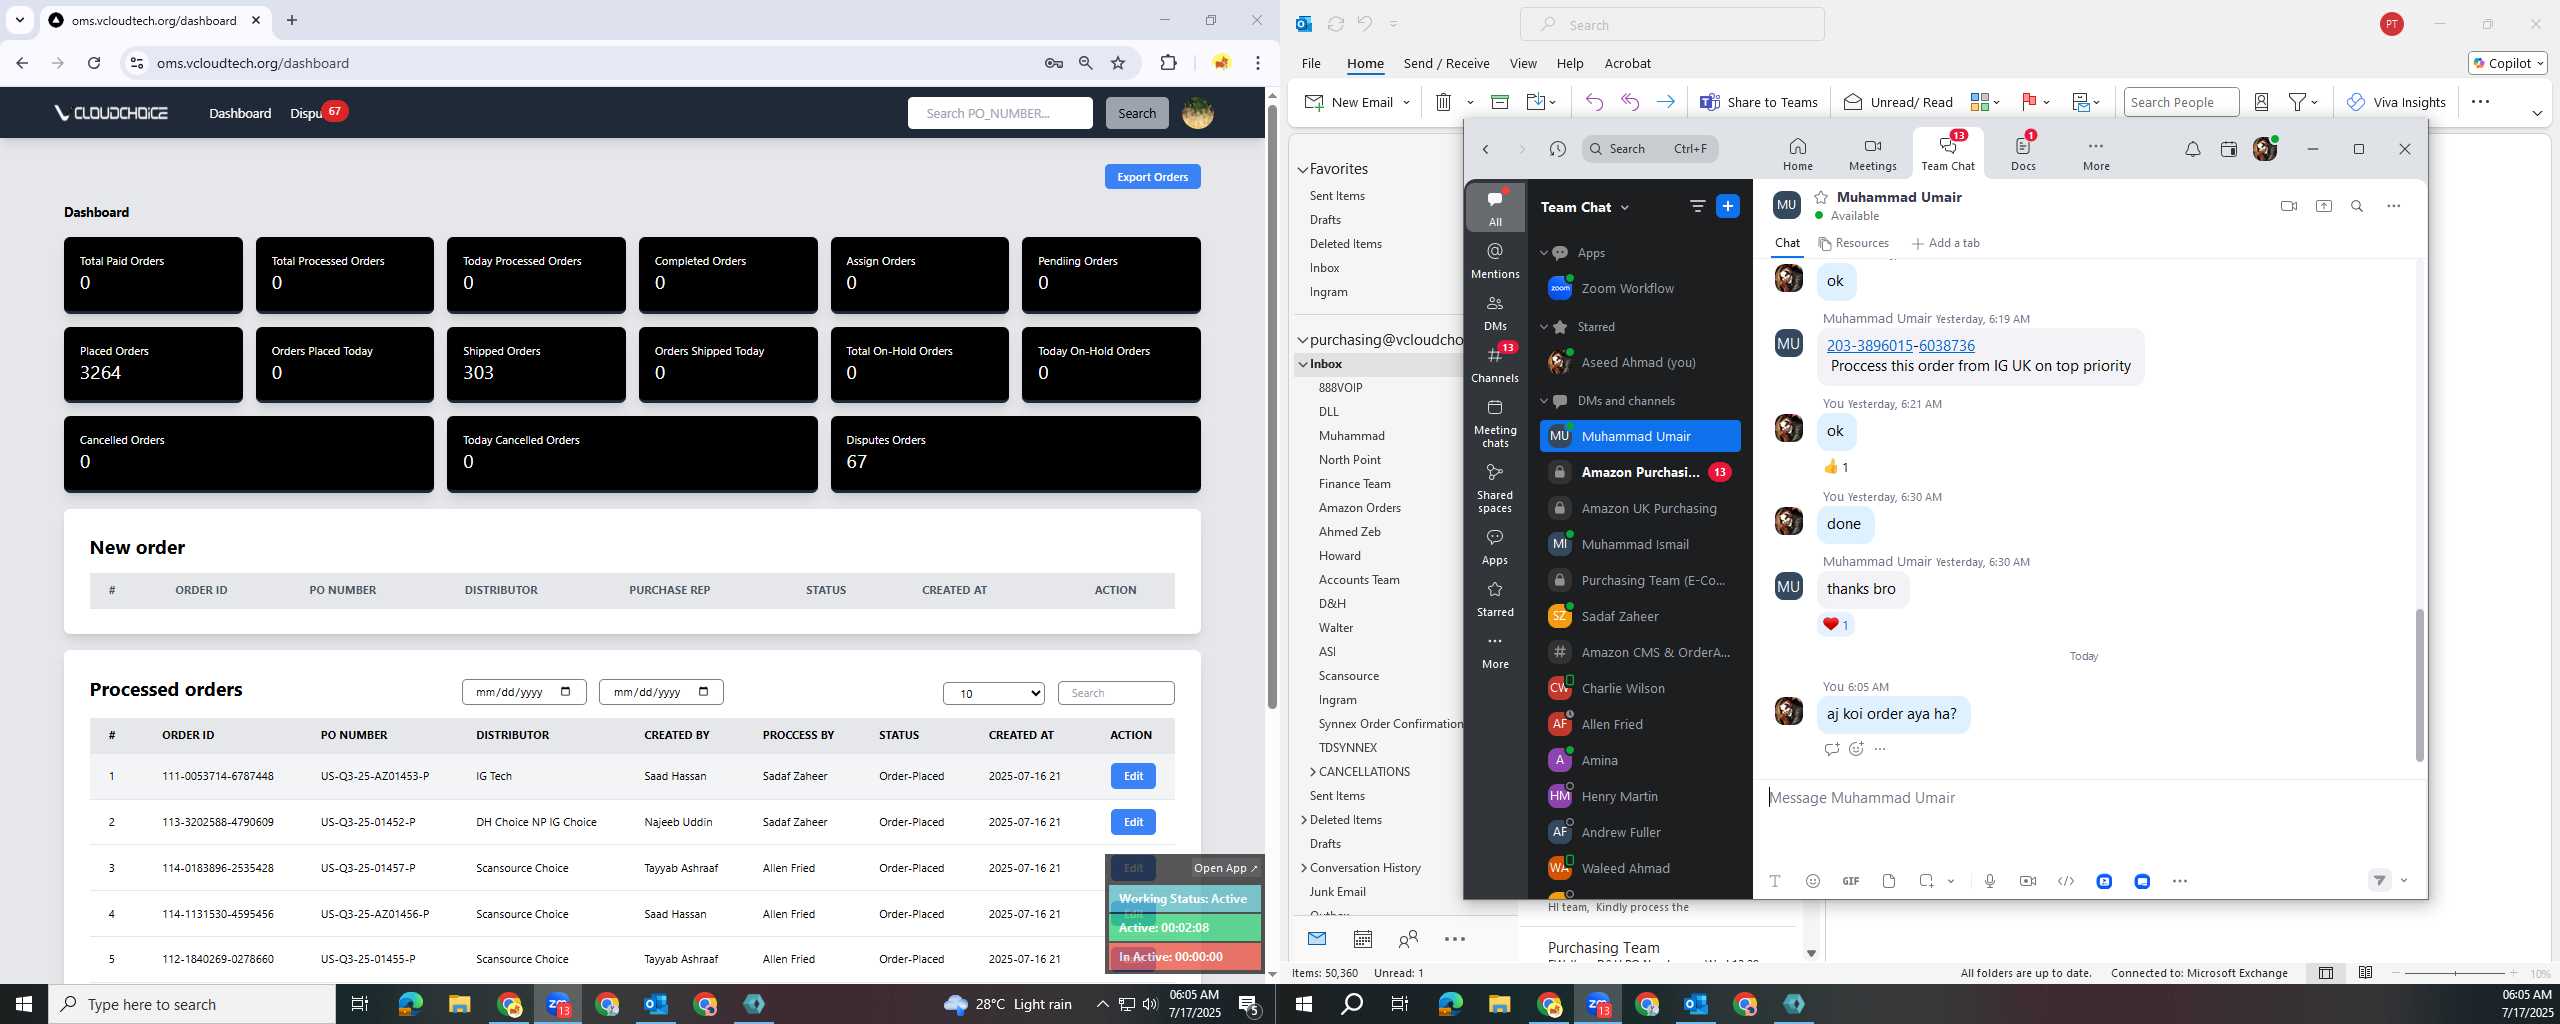
Task: Open Mentions in Zoom sidebar
Action: tap(1495, 261)
